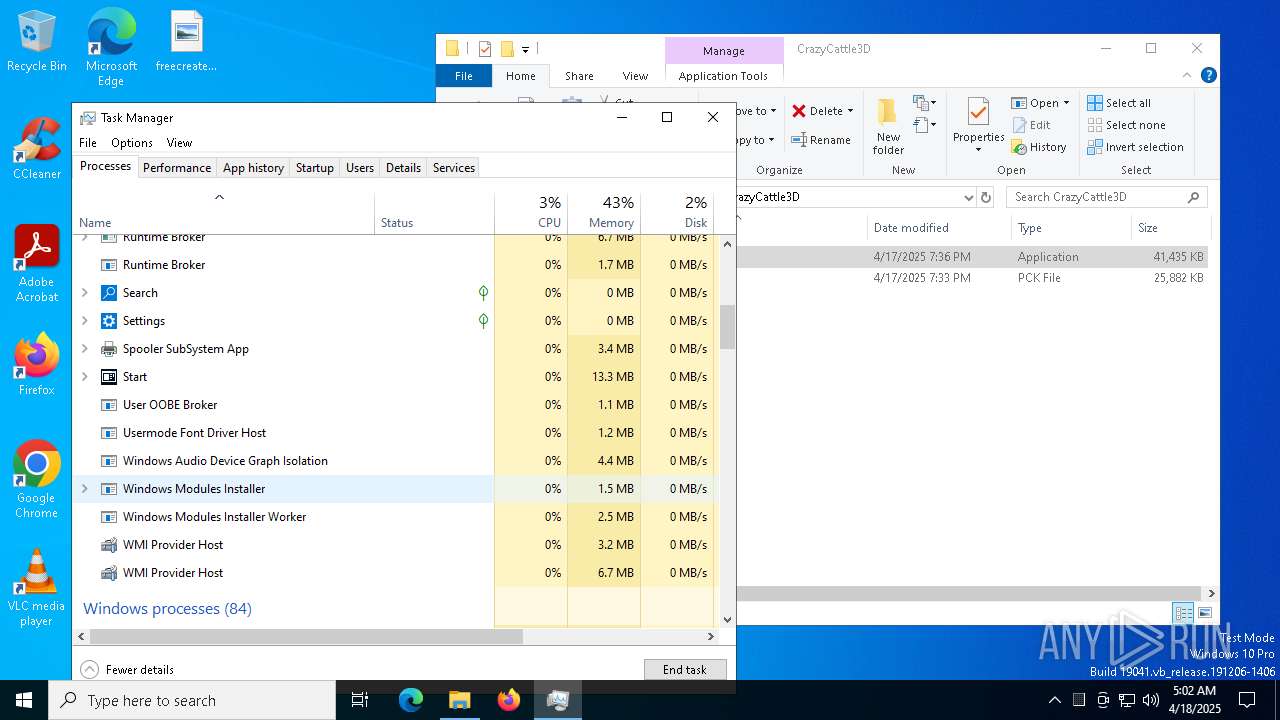Viewport: 1280px width, 720px height.
Task: Click the green leaf status icon for Settings
Action: point(483,321)
